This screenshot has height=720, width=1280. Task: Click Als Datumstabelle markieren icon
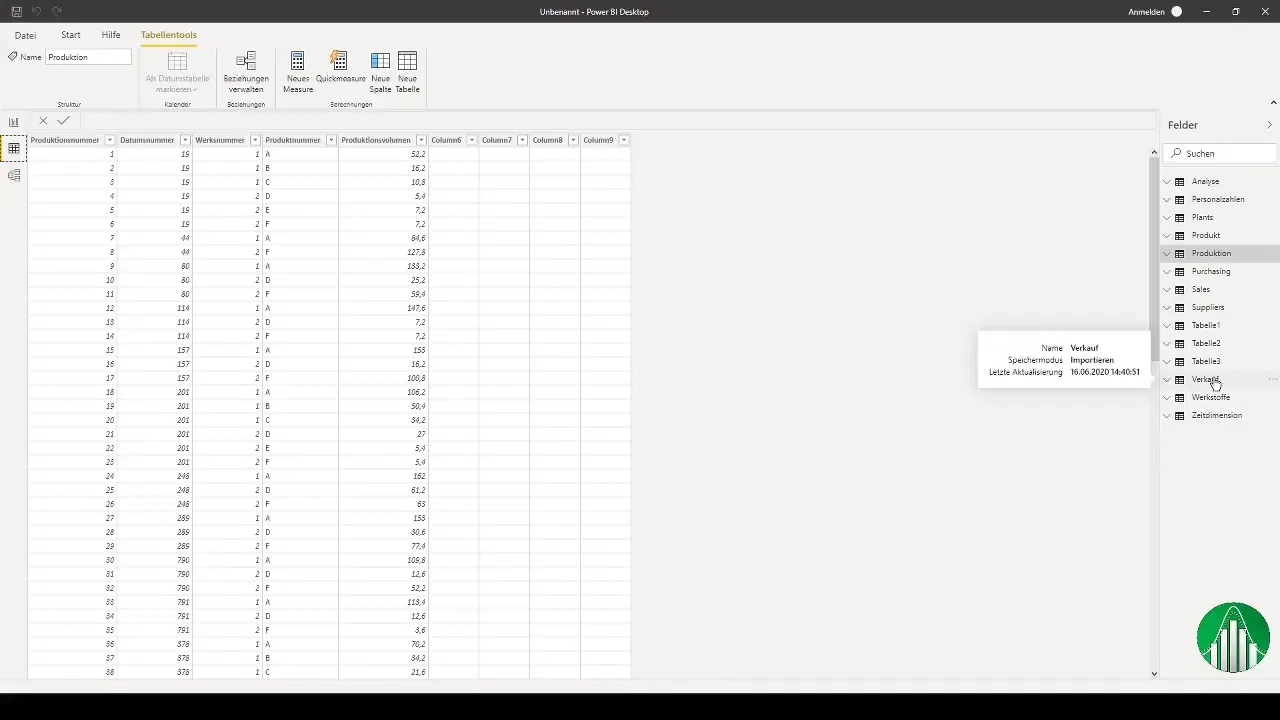[177, 61]
